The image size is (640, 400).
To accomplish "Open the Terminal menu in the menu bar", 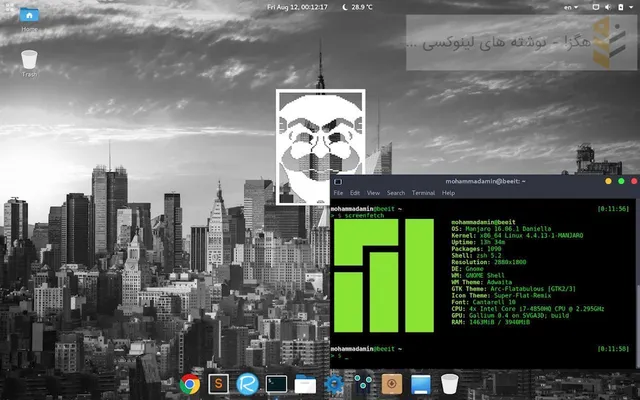I will click(423, 193).
